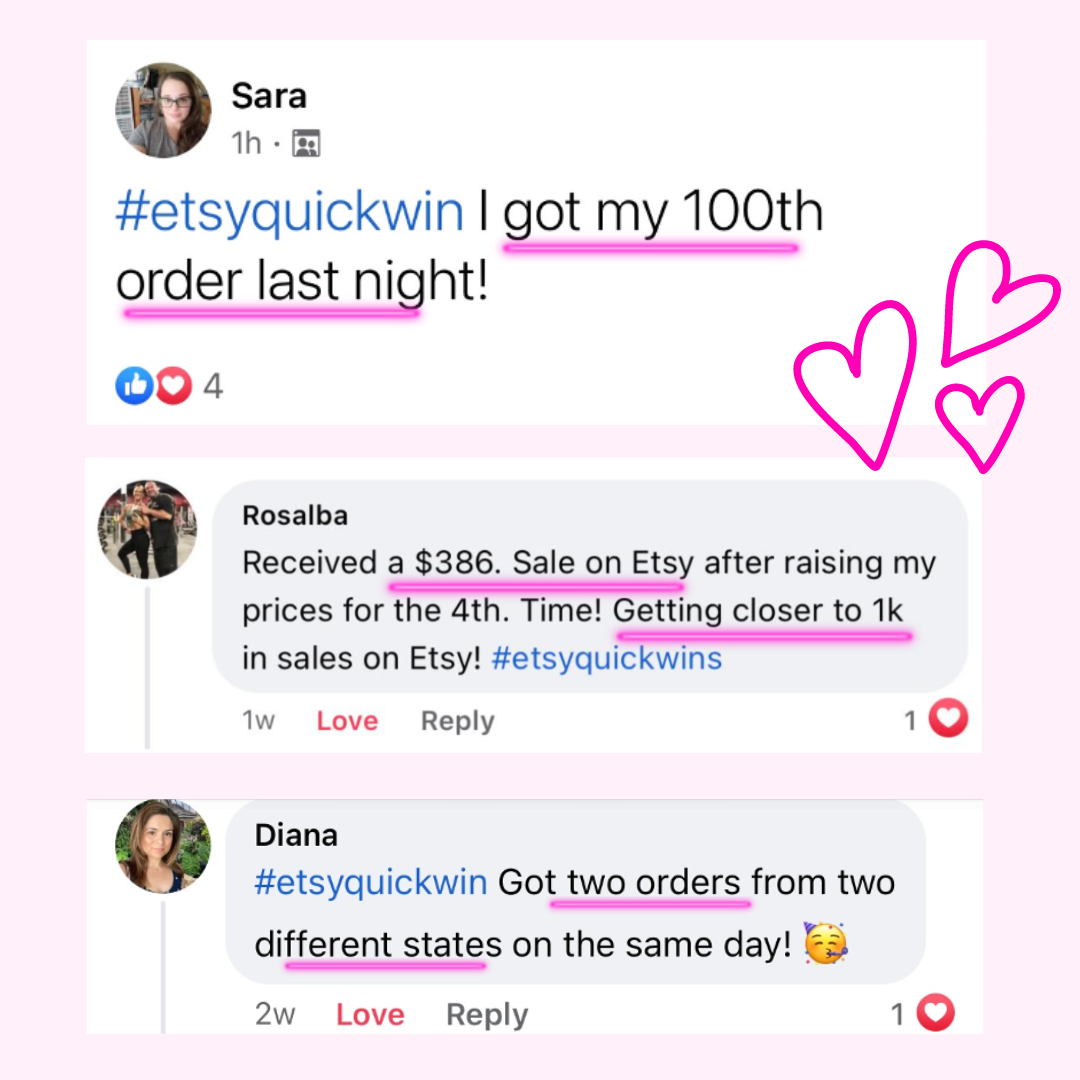The height and width of the screenshot is (1080, 1080).
Task: Click heart reaction icon on Diana's comment
Action: click(935, 1012)
